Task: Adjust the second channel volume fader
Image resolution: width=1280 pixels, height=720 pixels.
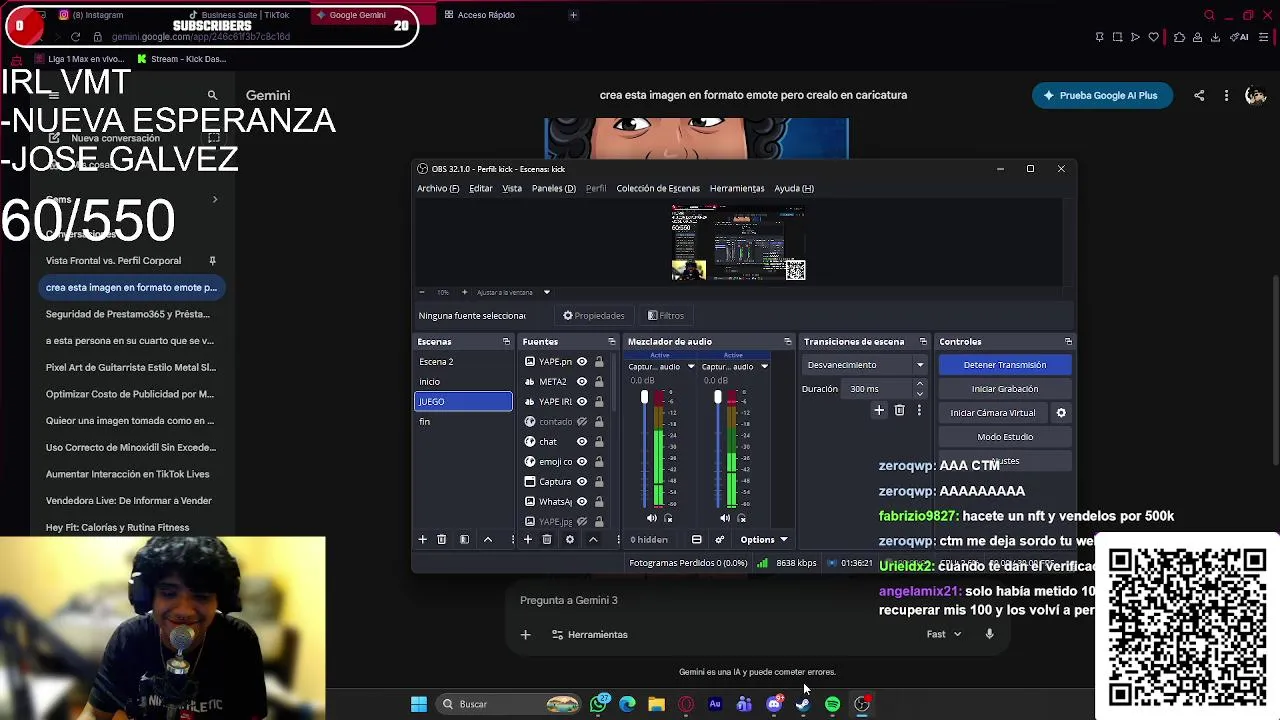Action: tap(717, 398)
